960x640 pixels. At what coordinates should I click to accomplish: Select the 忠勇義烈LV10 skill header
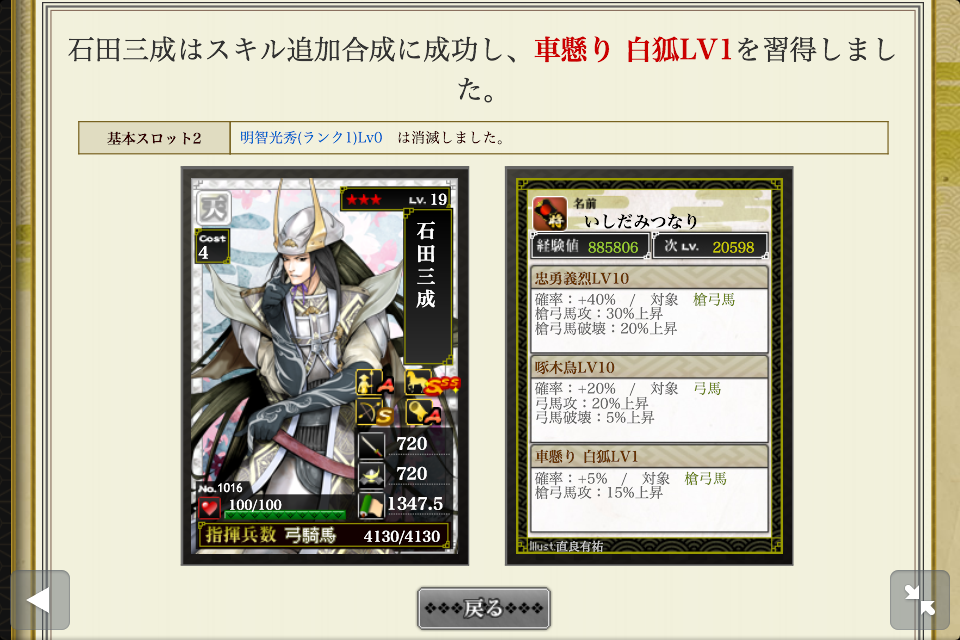(649, 278)
